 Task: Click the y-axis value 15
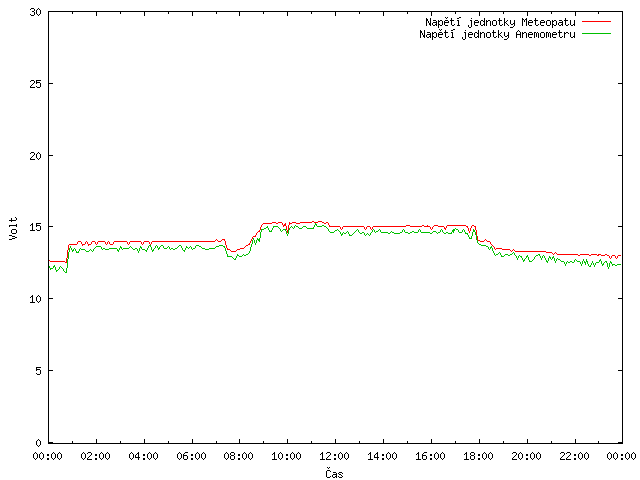point(36,227)
